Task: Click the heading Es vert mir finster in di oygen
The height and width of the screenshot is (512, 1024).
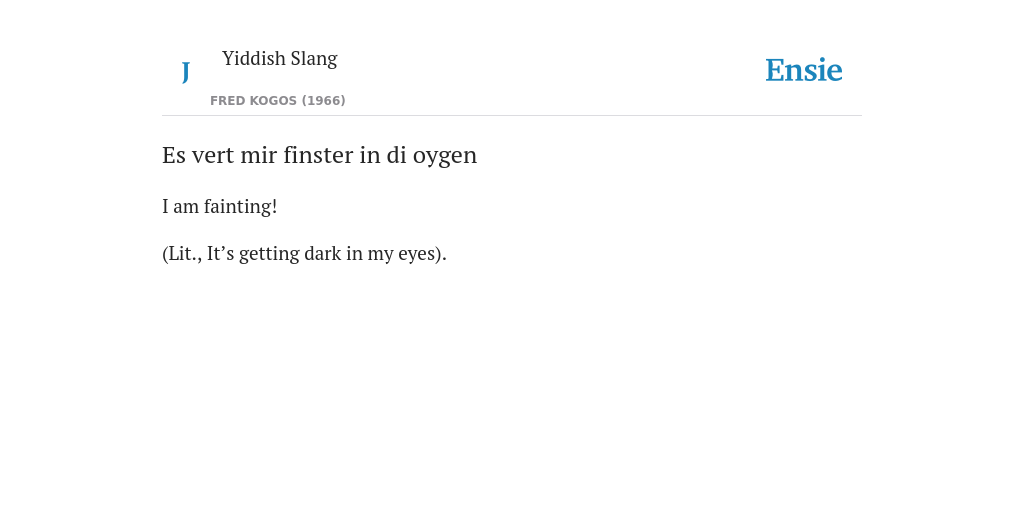Action: tap(319, 155)
